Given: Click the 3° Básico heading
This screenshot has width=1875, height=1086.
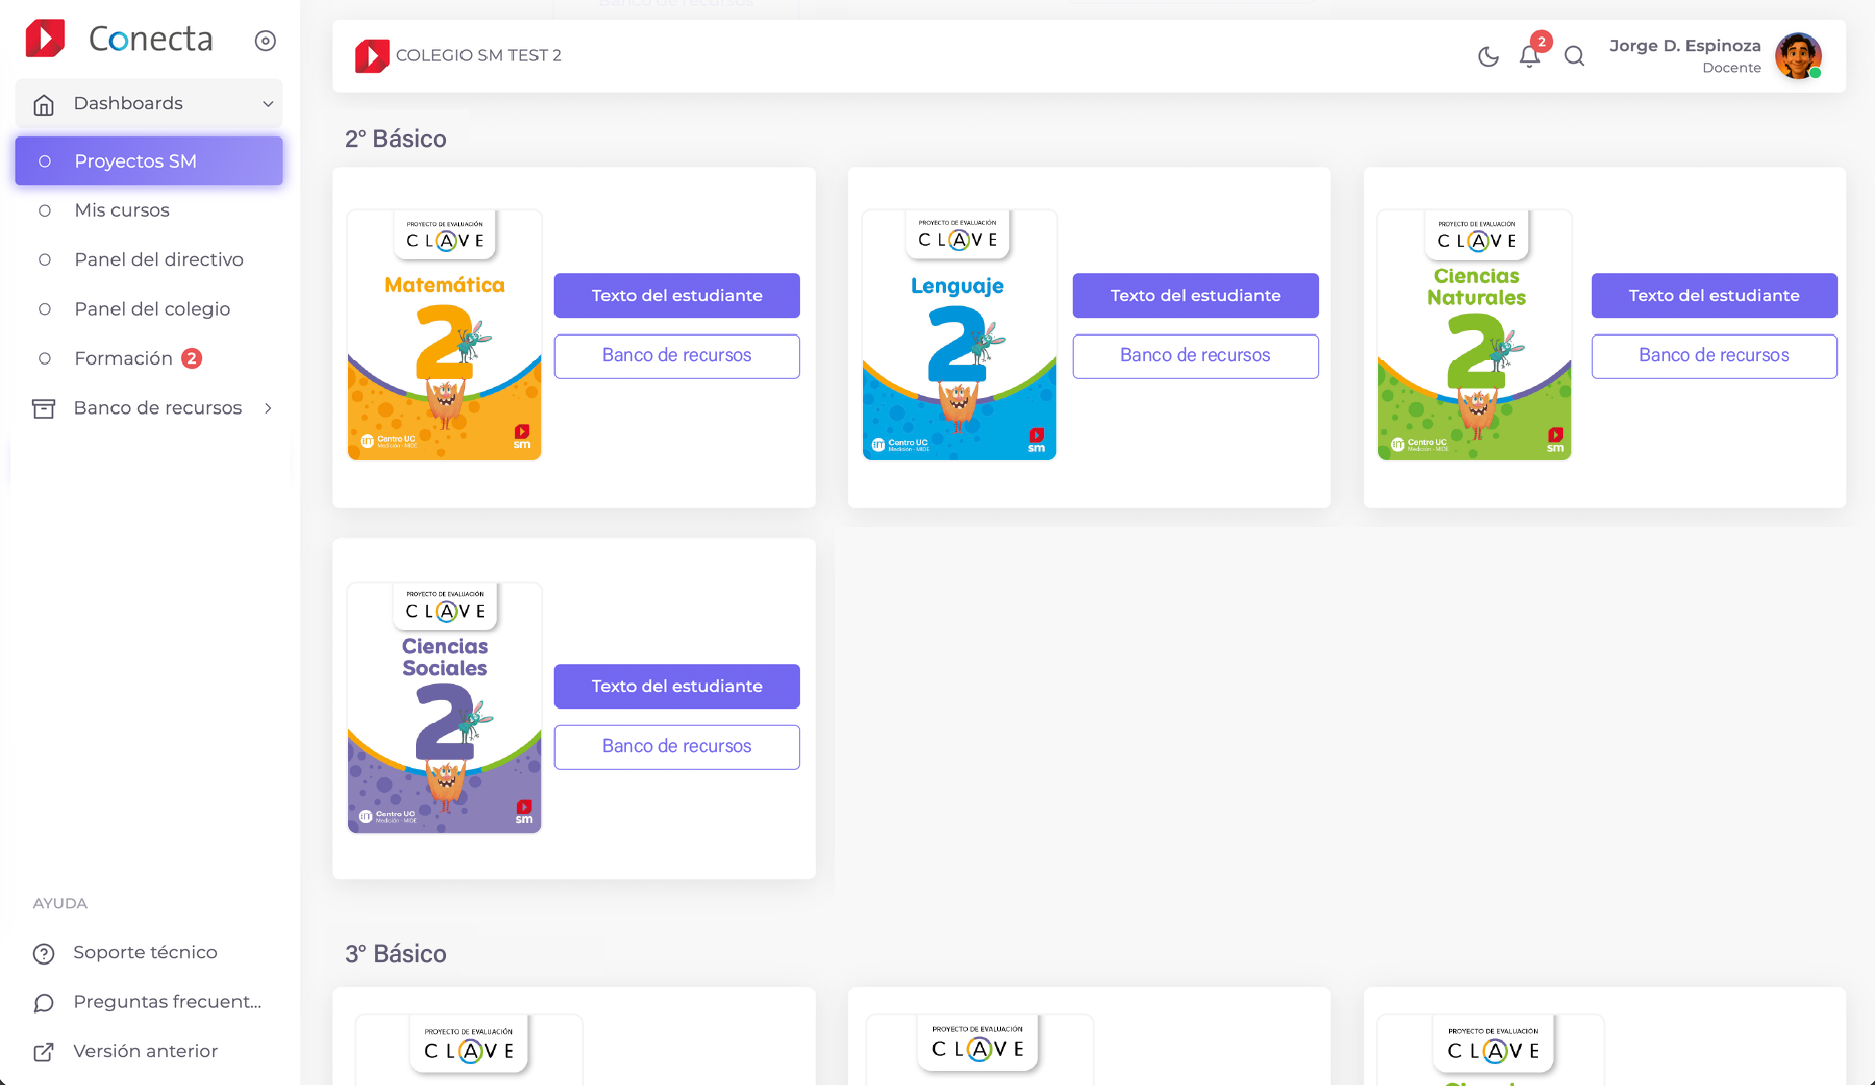Looking at the screenshot, I should coord(396,954).
